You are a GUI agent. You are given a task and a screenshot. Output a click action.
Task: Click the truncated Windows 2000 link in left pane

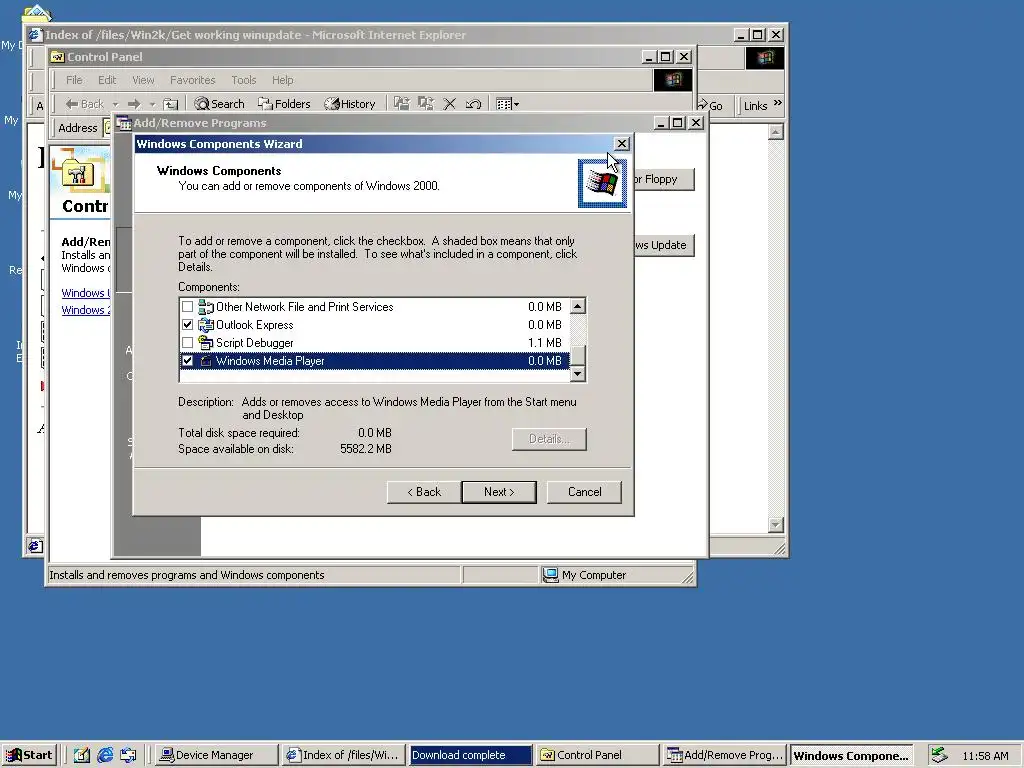point(86,310)
